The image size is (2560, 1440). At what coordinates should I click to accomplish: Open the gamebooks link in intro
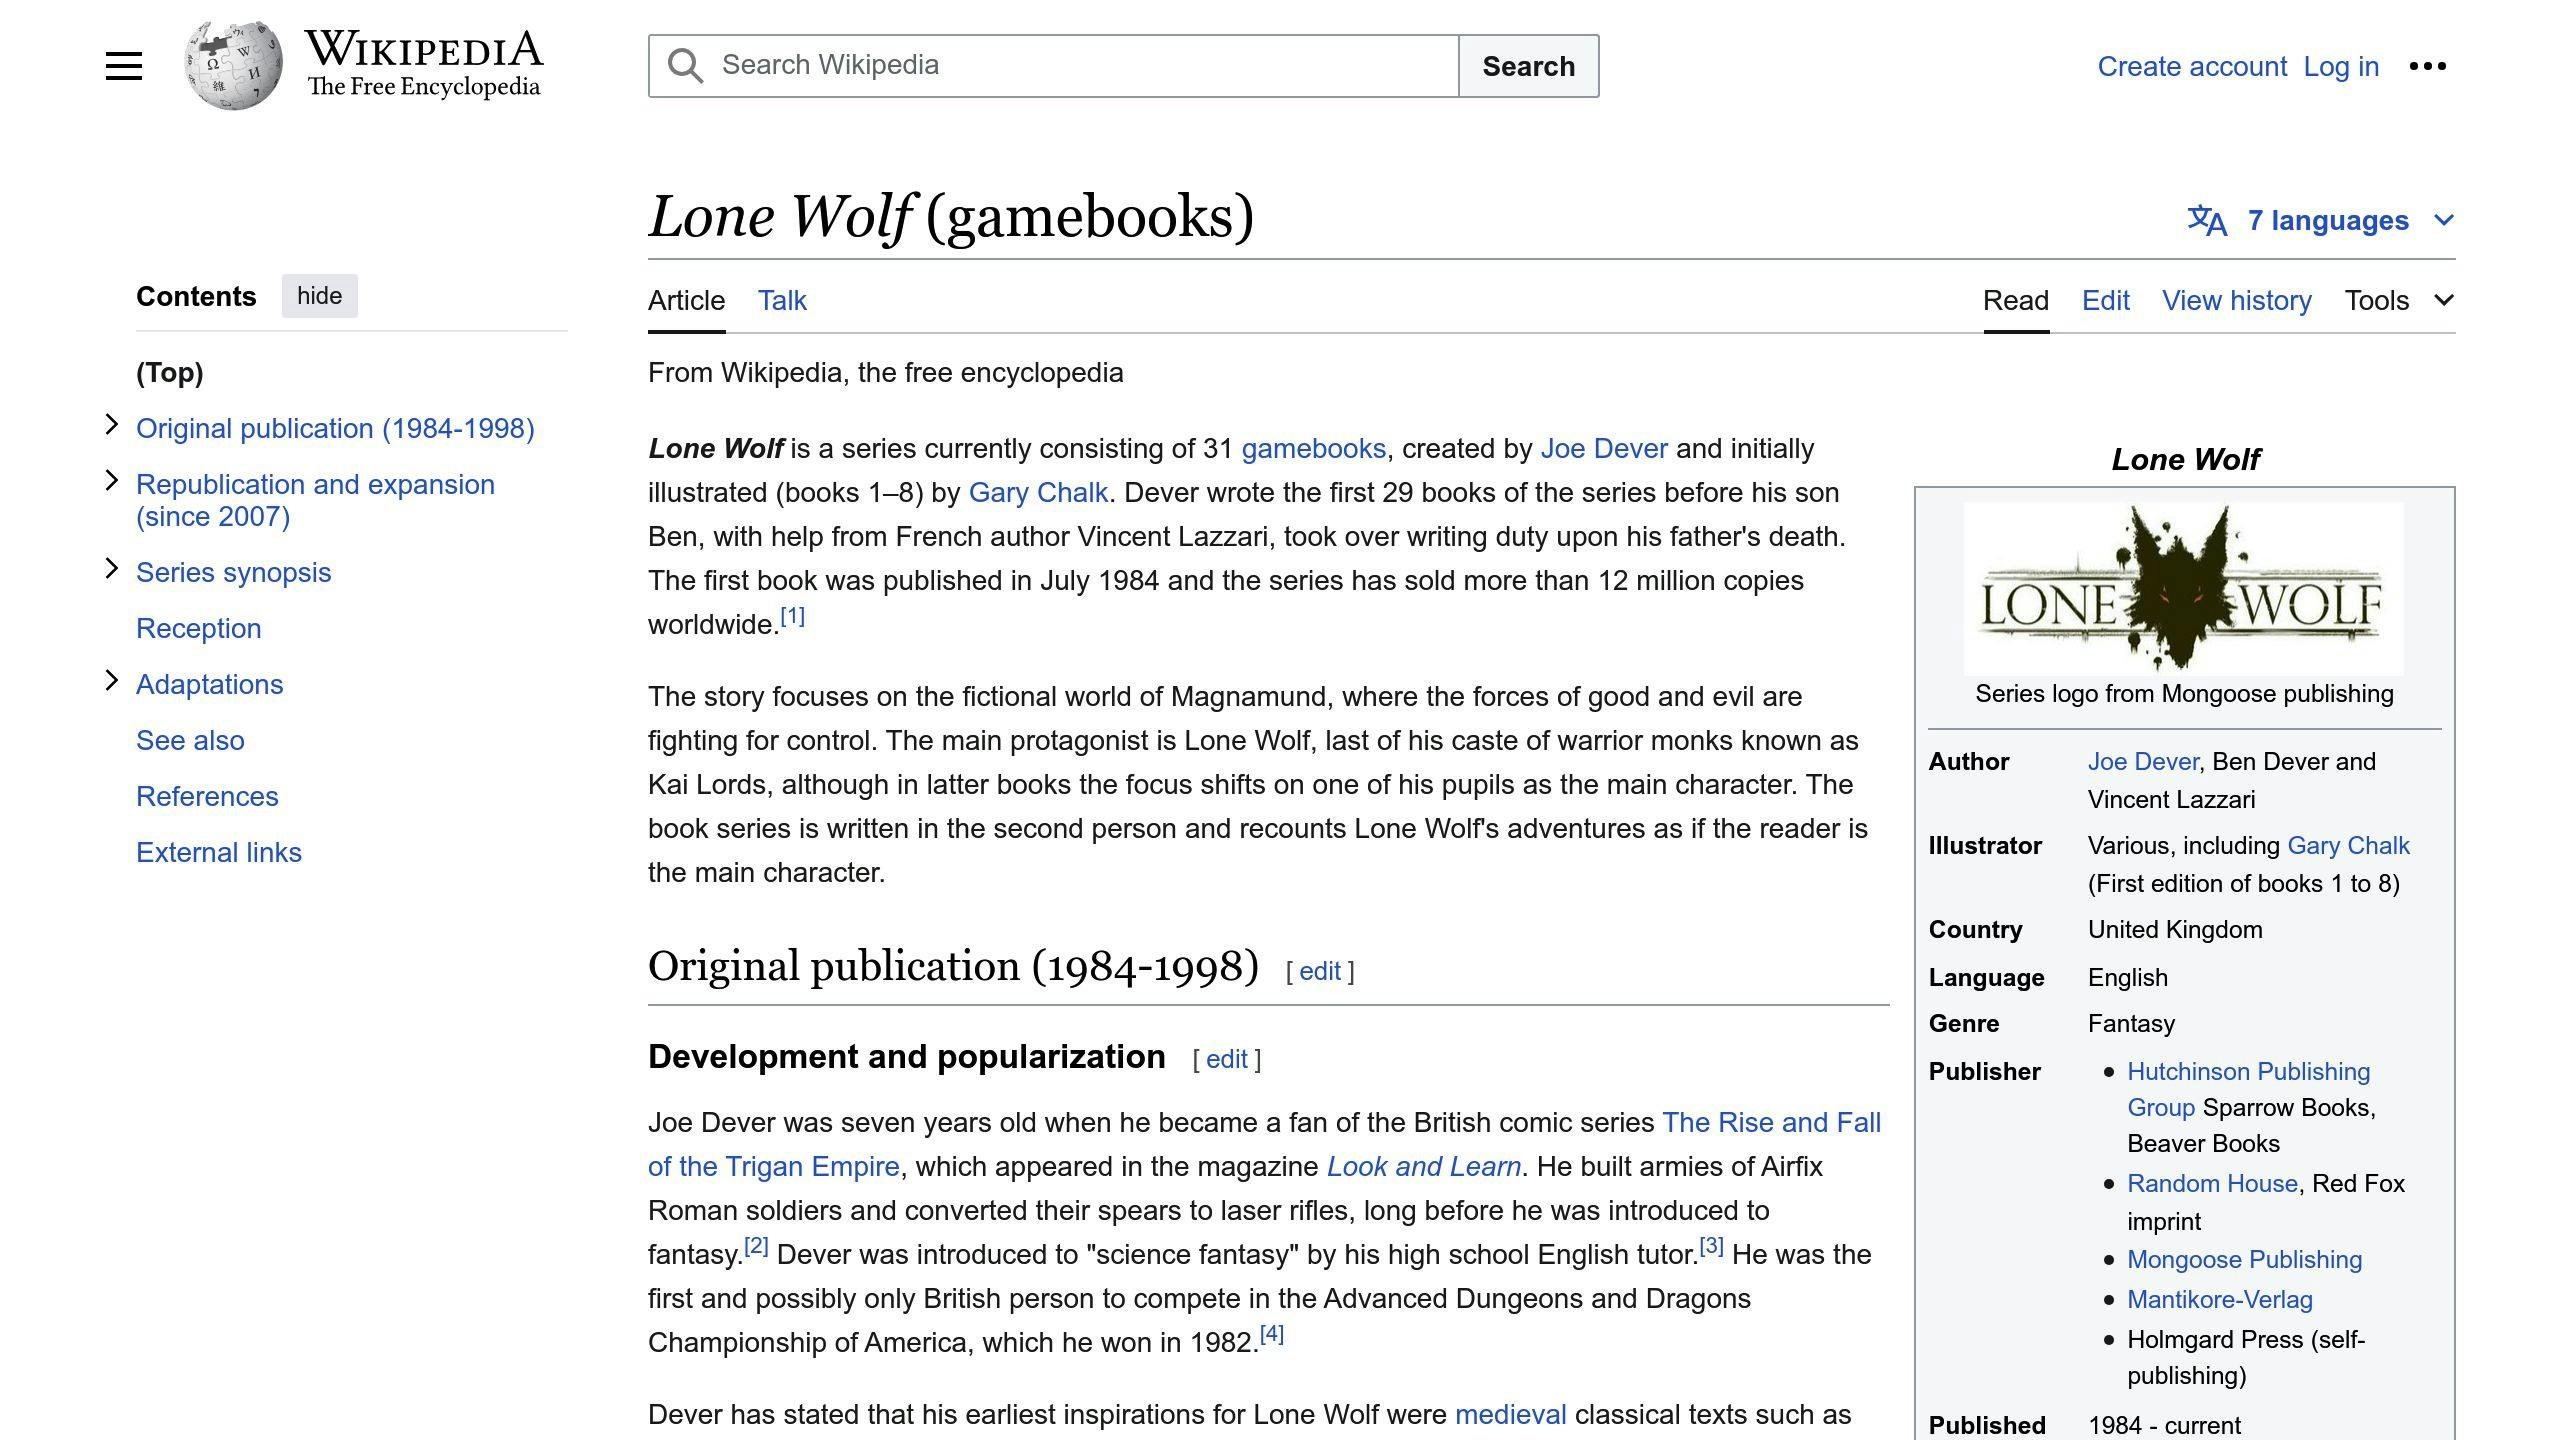[1313, 448]
